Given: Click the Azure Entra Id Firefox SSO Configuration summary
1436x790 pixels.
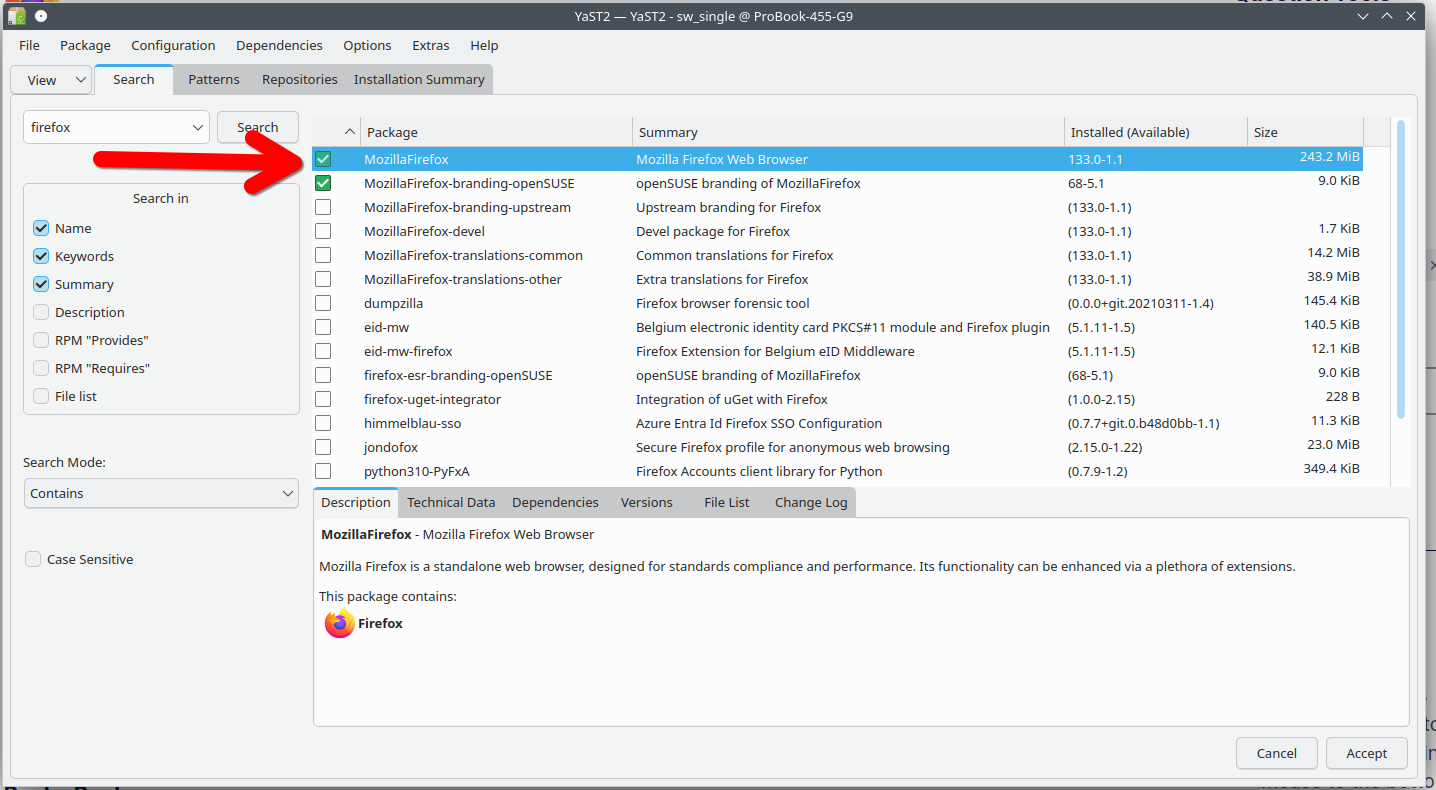Looking at the screenshot, I should pyautogui.click(x=759, y=423).
